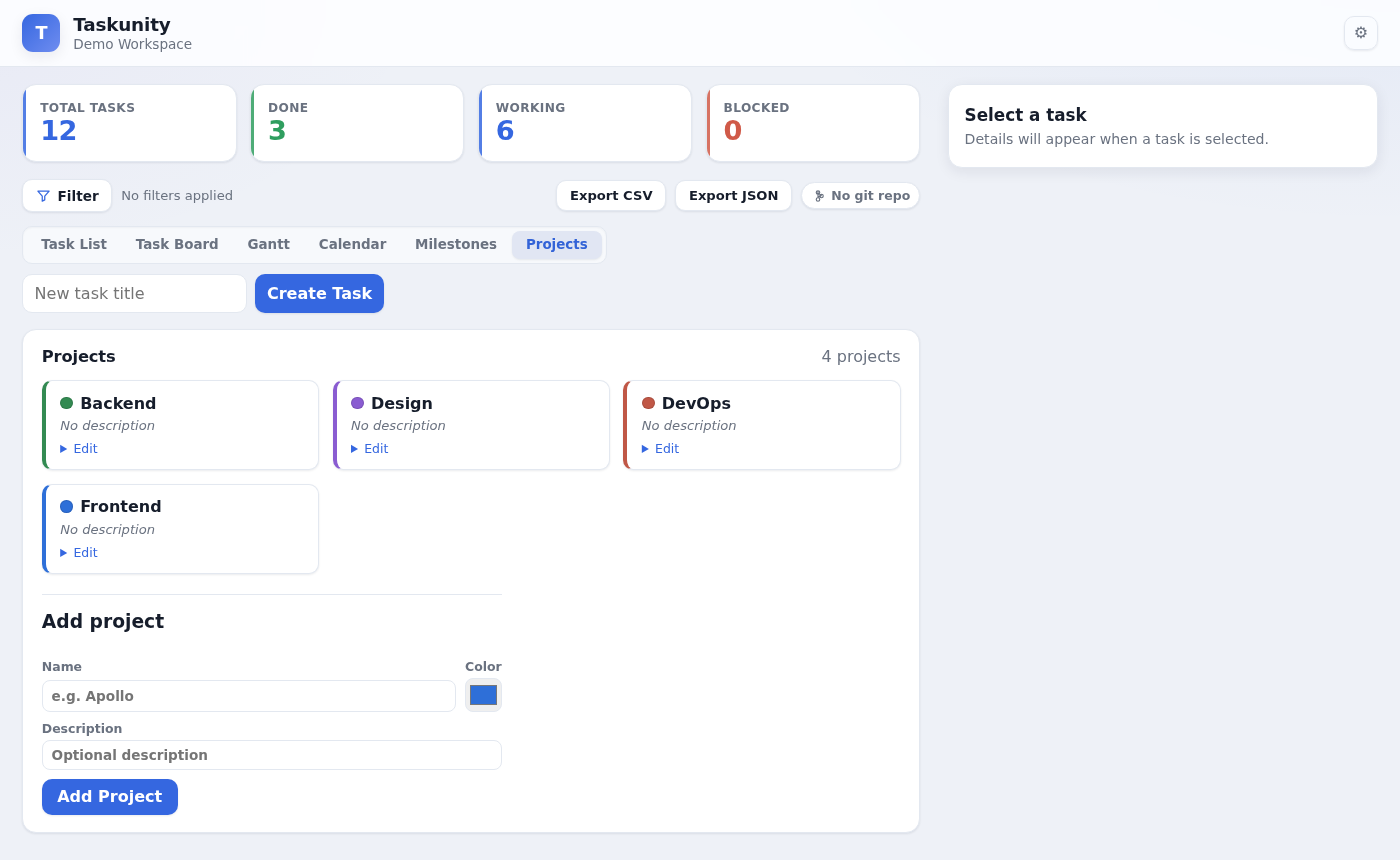The image size is (1400, 860).
Task: Click the green Backend color dot
Action: click(66, 403)
